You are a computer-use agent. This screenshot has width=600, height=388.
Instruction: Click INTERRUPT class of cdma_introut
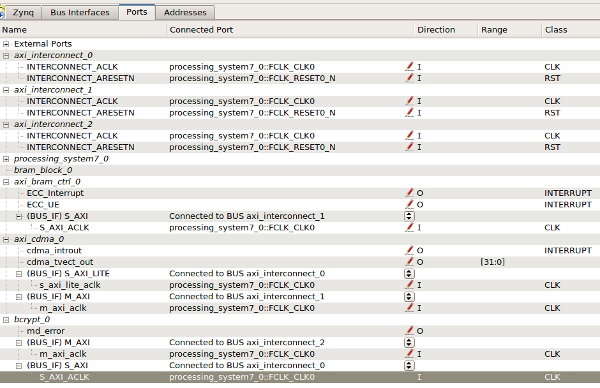[x=568, y=250]
